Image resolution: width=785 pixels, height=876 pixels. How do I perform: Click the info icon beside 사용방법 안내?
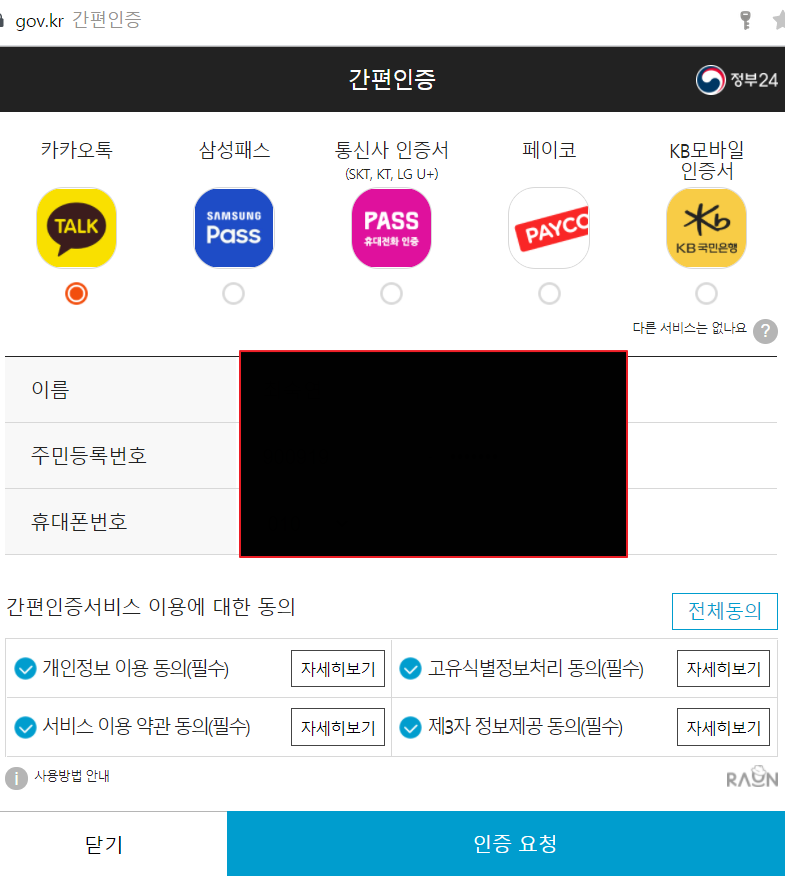coord(16,778)
